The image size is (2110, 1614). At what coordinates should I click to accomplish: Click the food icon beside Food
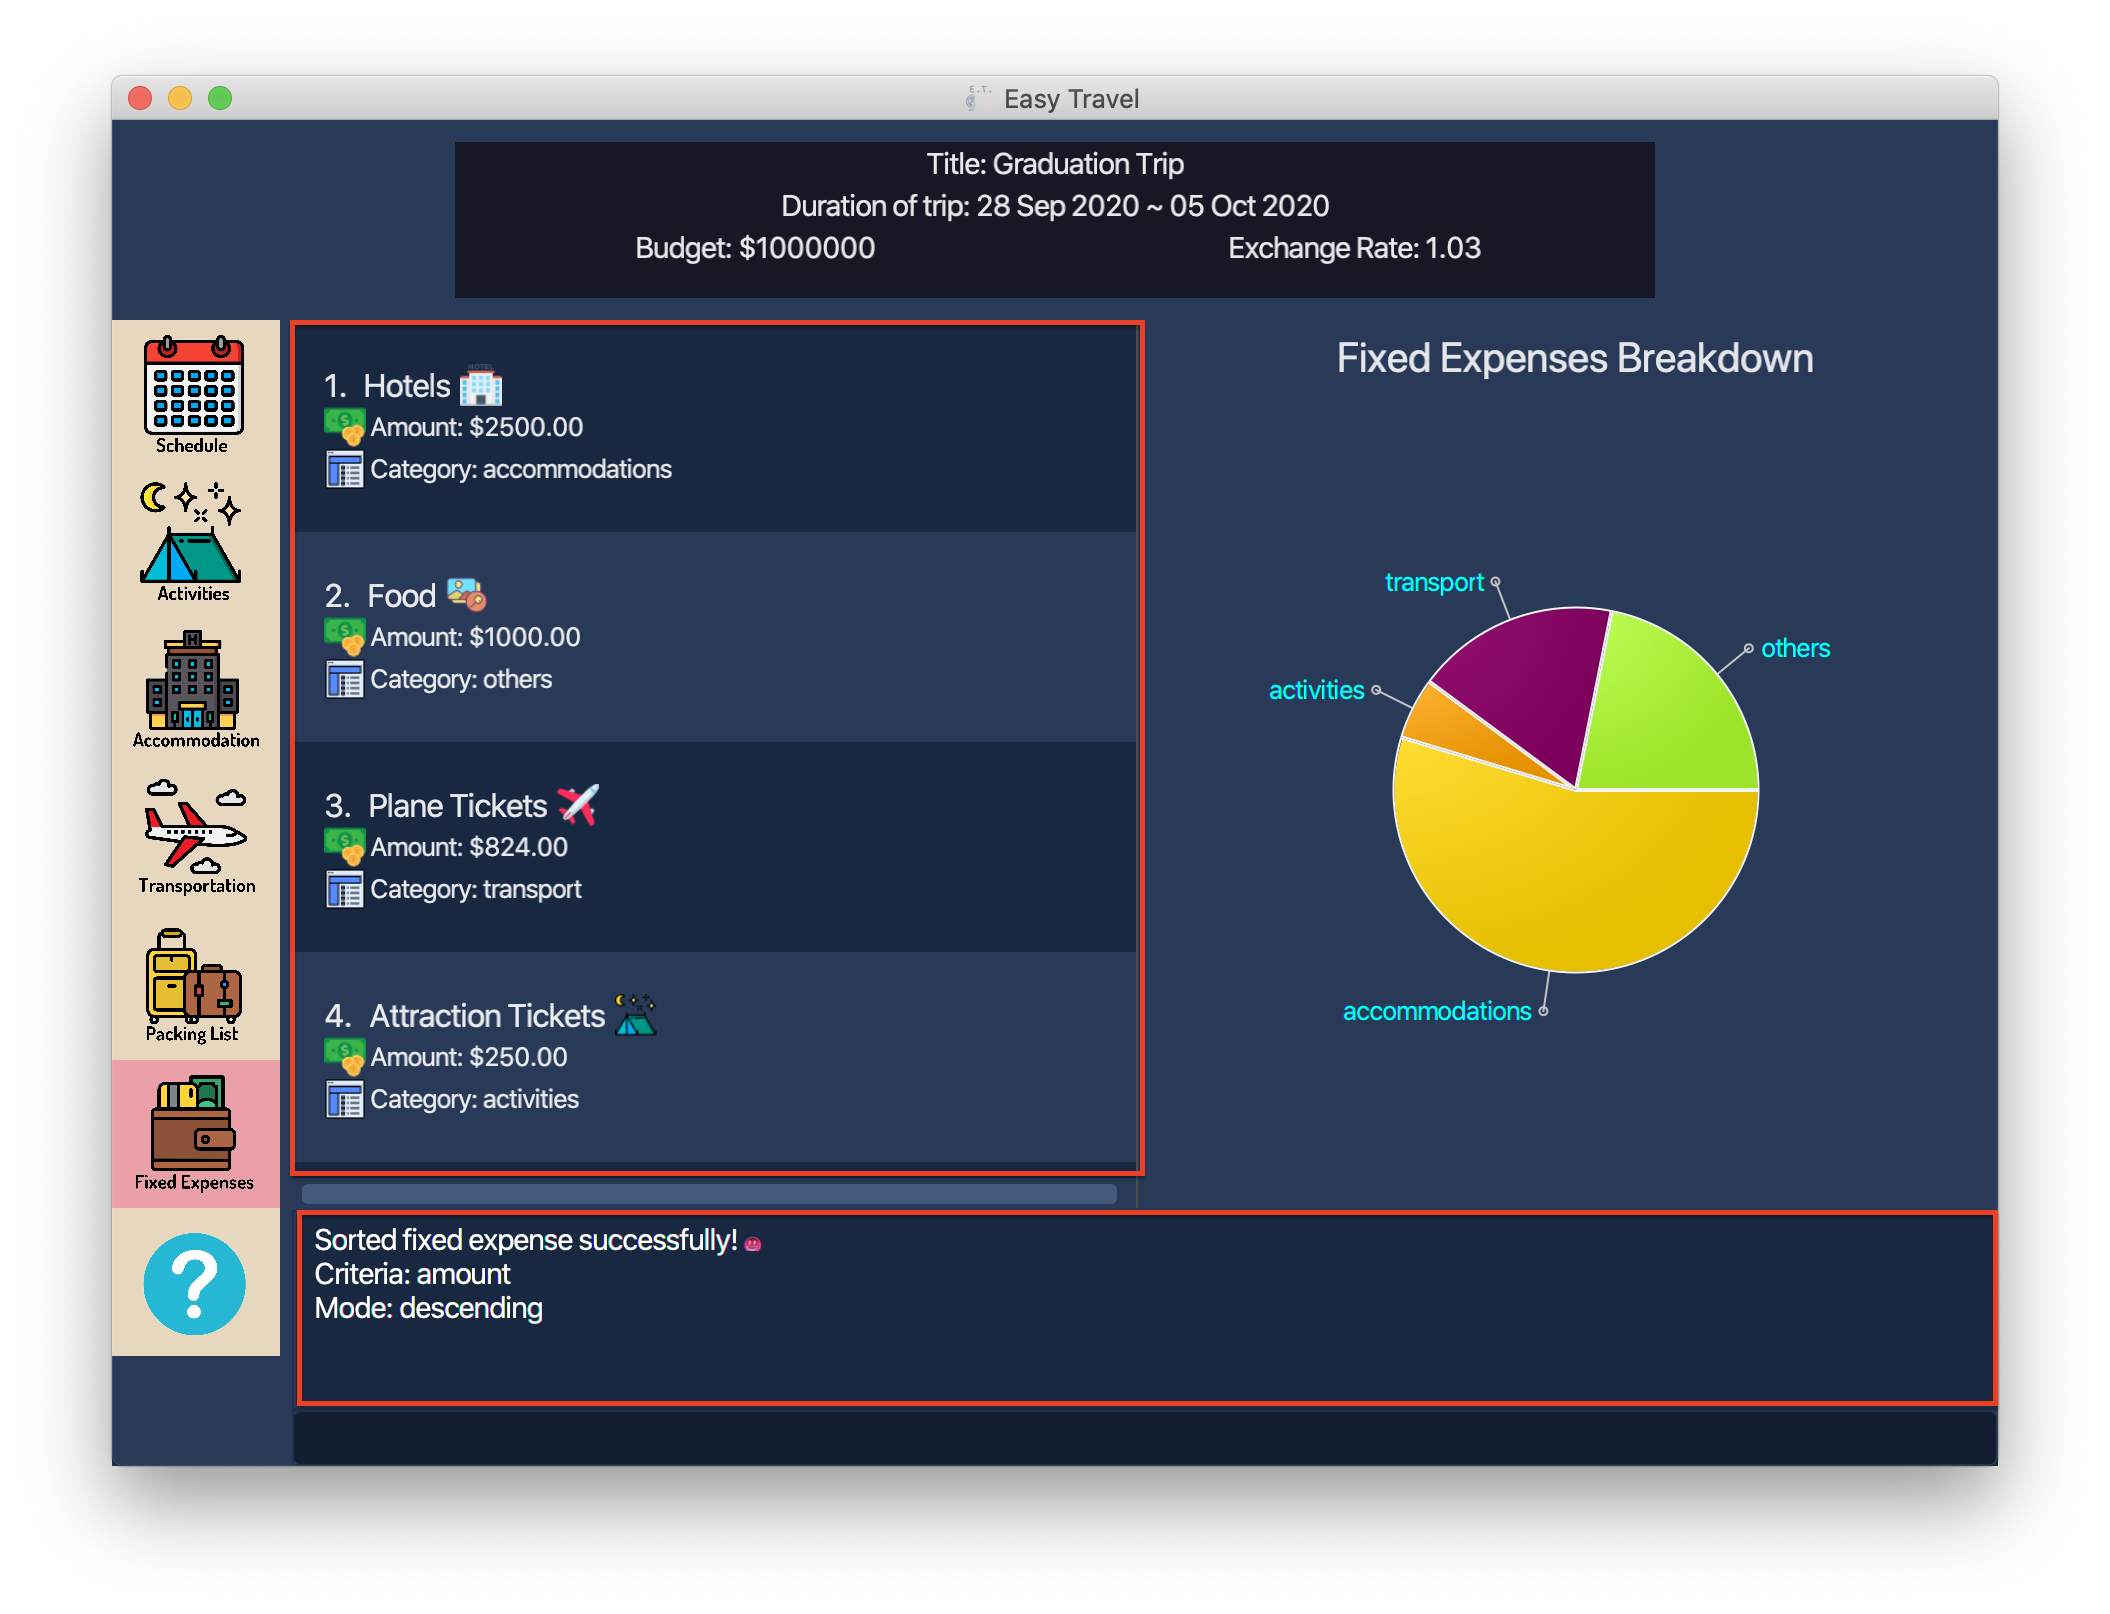coord(466,594)
